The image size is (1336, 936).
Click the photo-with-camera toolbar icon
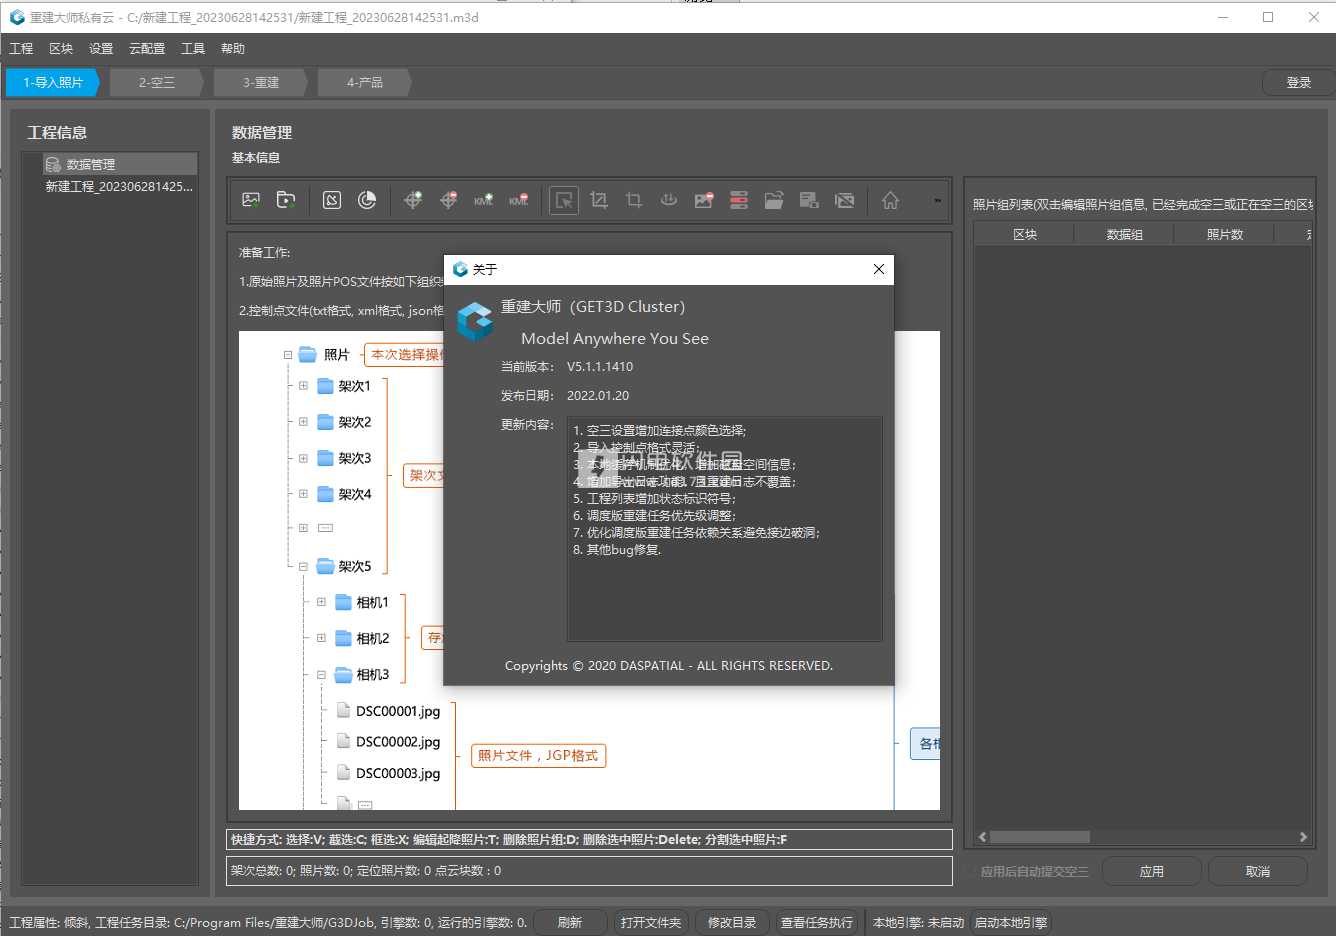(x=809, y=200)
